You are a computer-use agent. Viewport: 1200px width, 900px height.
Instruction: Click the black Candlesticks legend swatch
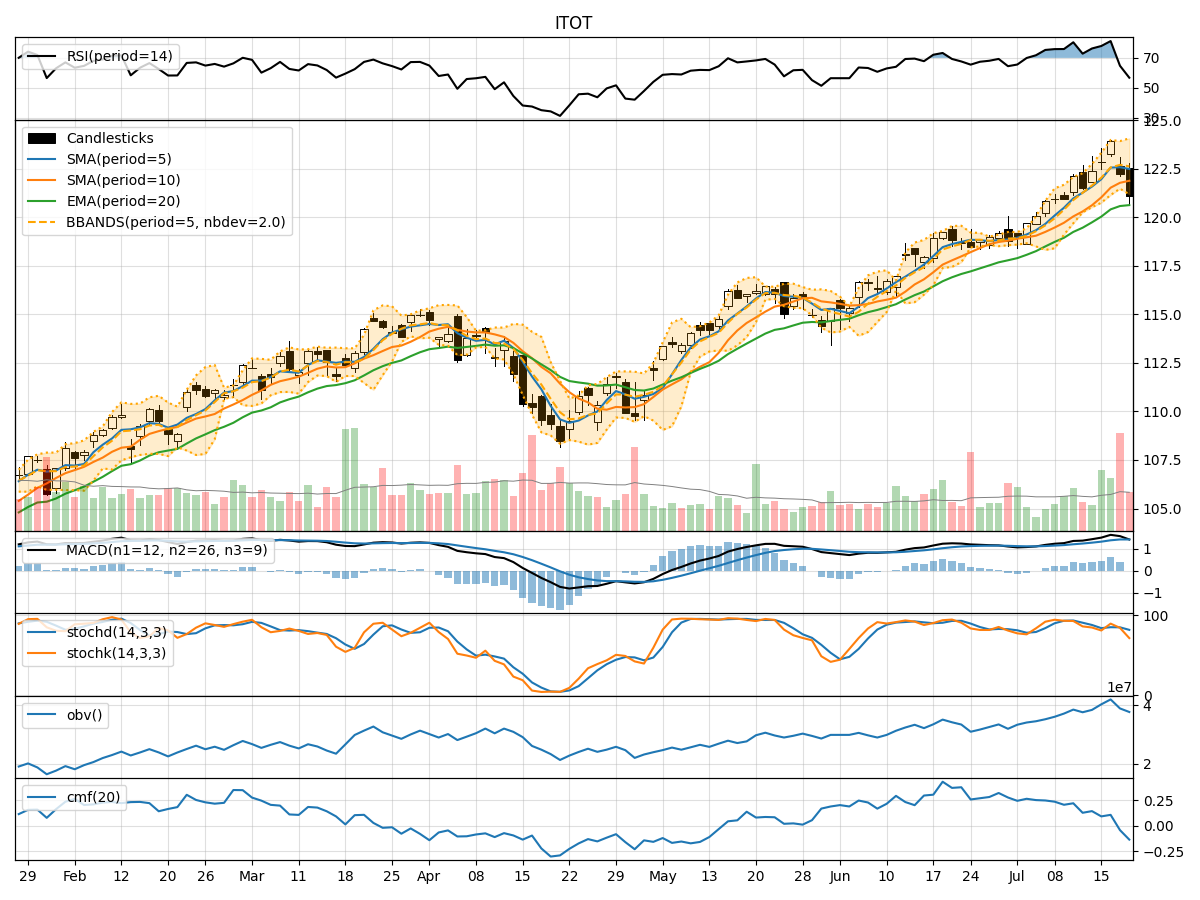[42, 138]
